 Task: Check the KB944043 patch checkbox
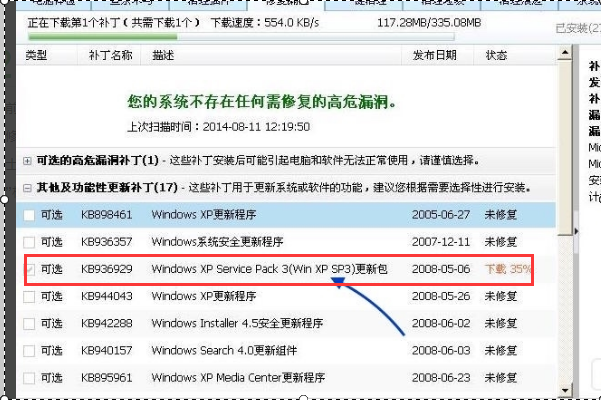pyautogui.click(x=29, y=297)
